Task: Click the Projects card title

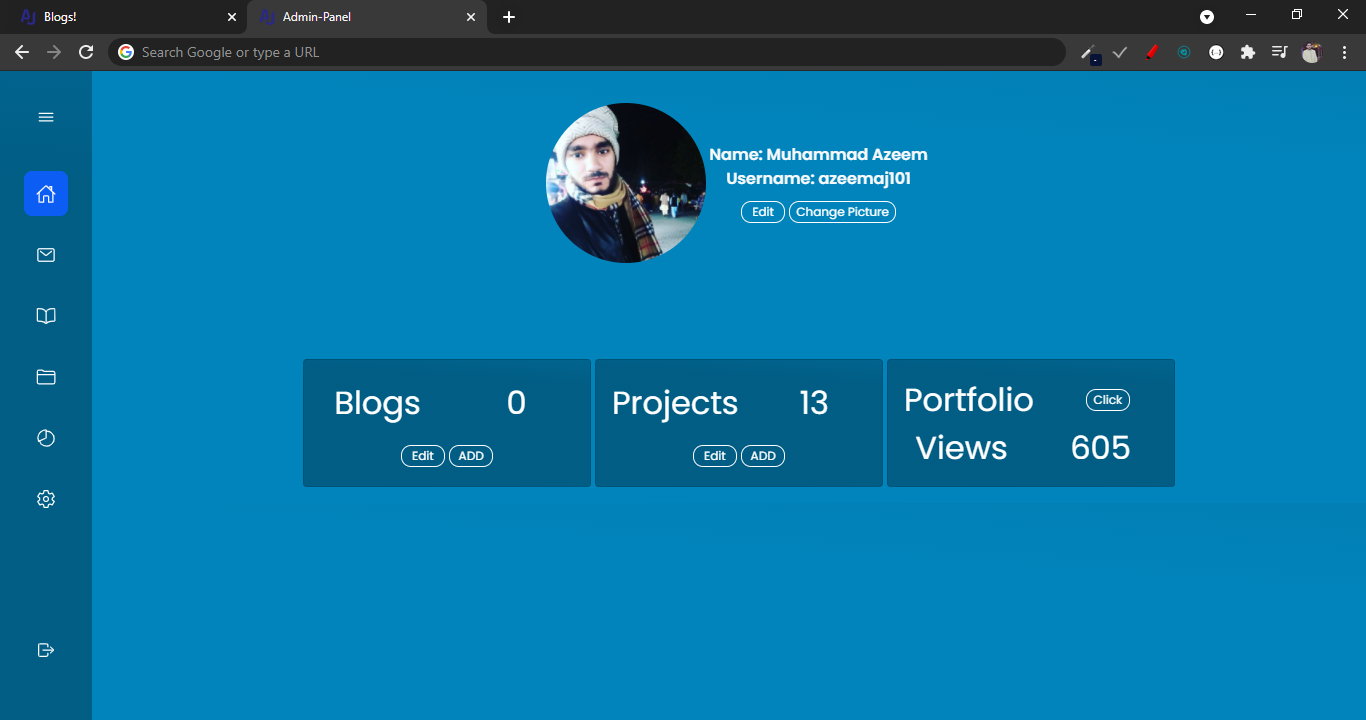Action: click(675, 403)
